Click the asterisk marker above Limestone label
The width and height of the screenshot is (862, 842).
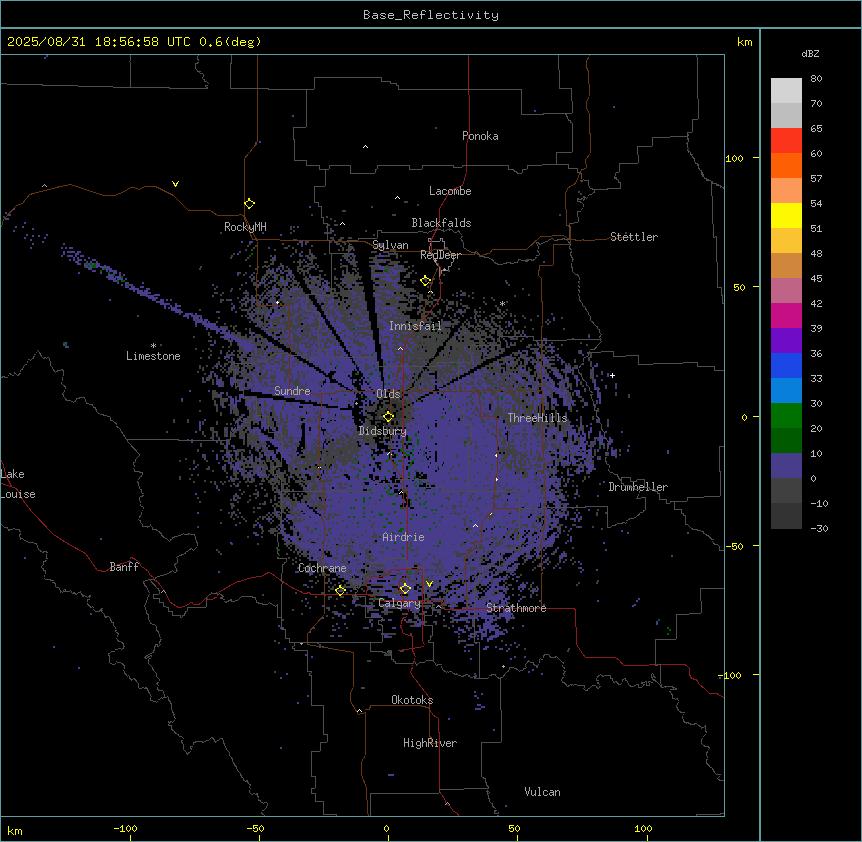coord(153,346)
